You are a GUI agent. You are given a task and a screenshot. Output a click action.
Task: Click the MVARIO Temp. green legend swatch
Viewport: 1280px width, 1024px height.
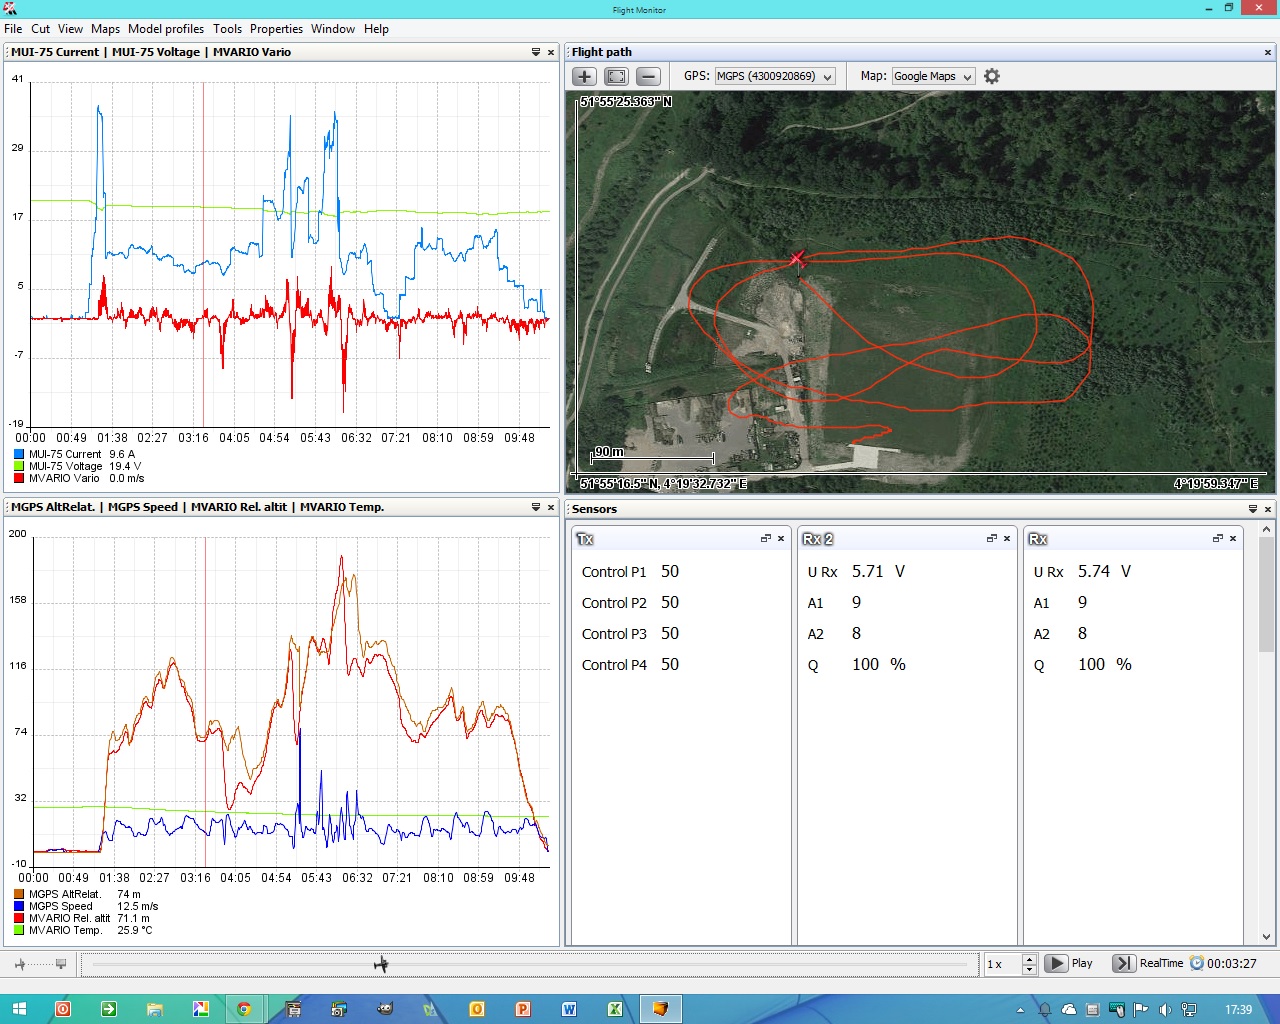tap(19, 930)
